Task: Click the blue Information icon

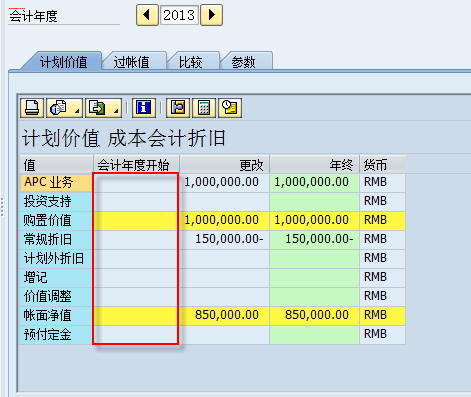Action: tap(144, 108)
